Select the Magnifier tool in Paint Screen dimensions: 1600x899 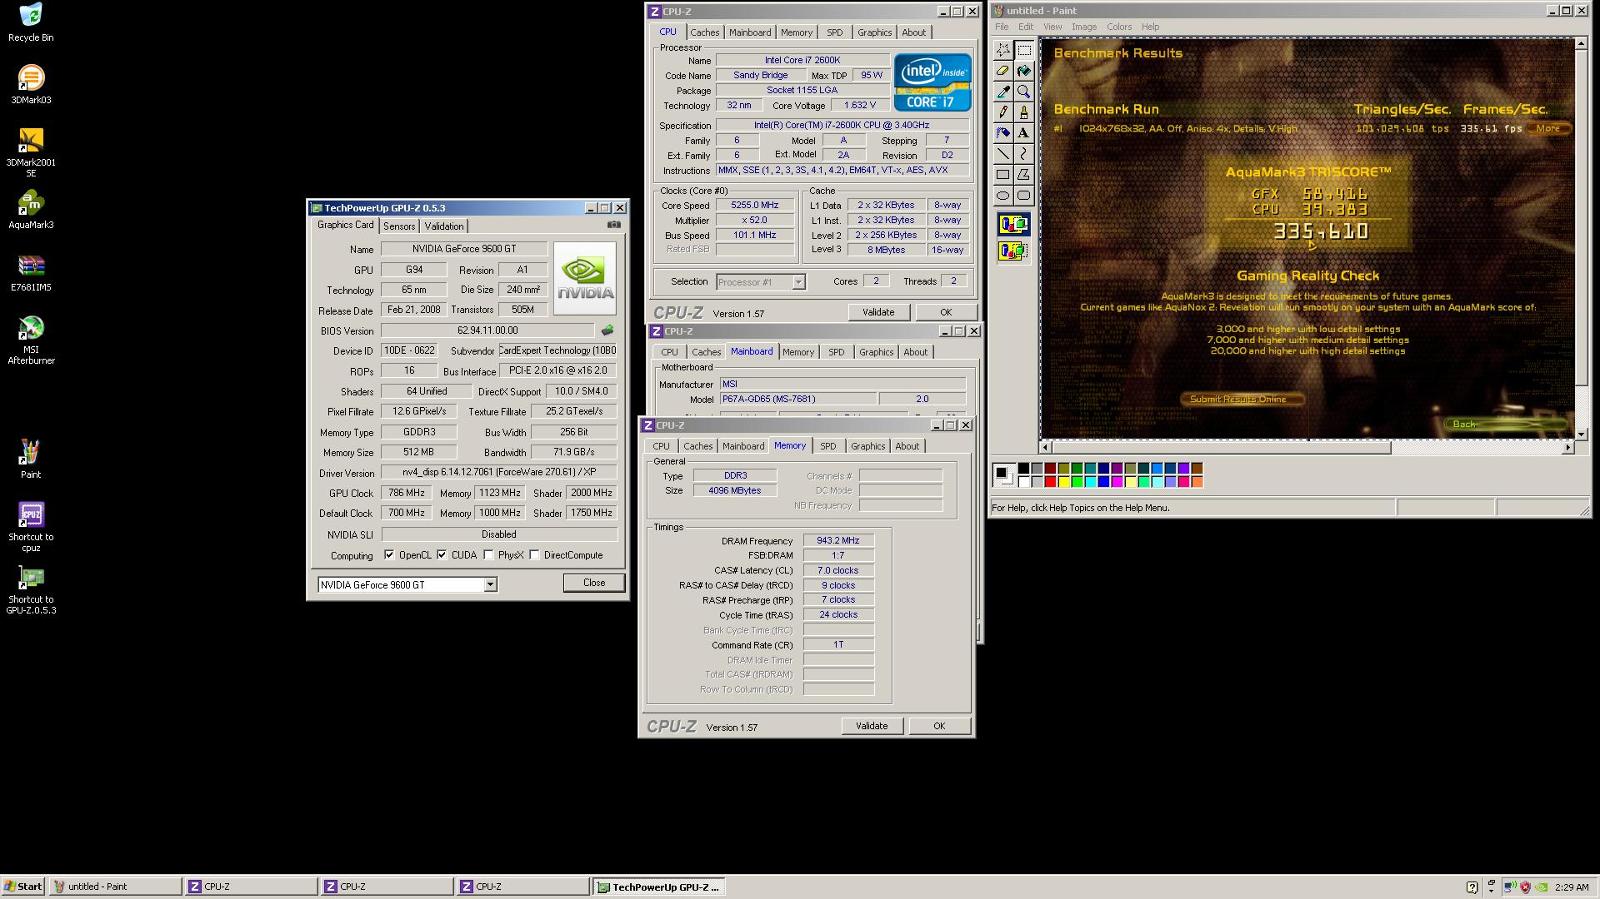(x=1024, y=91)
